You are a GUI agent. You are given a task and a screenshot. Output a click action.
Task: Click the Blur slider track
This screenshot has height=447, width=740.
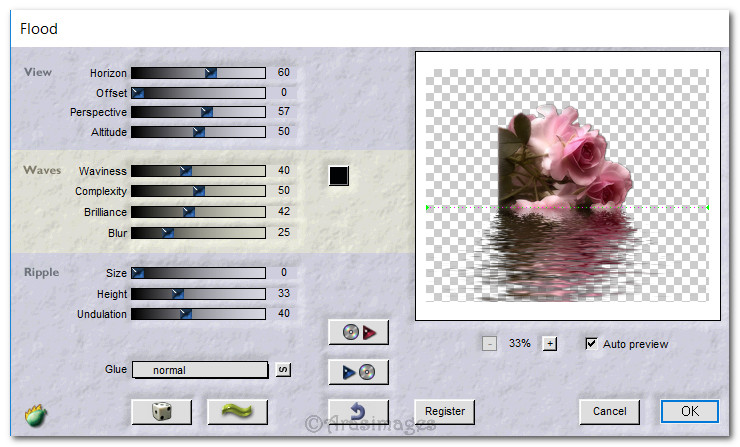198,233
